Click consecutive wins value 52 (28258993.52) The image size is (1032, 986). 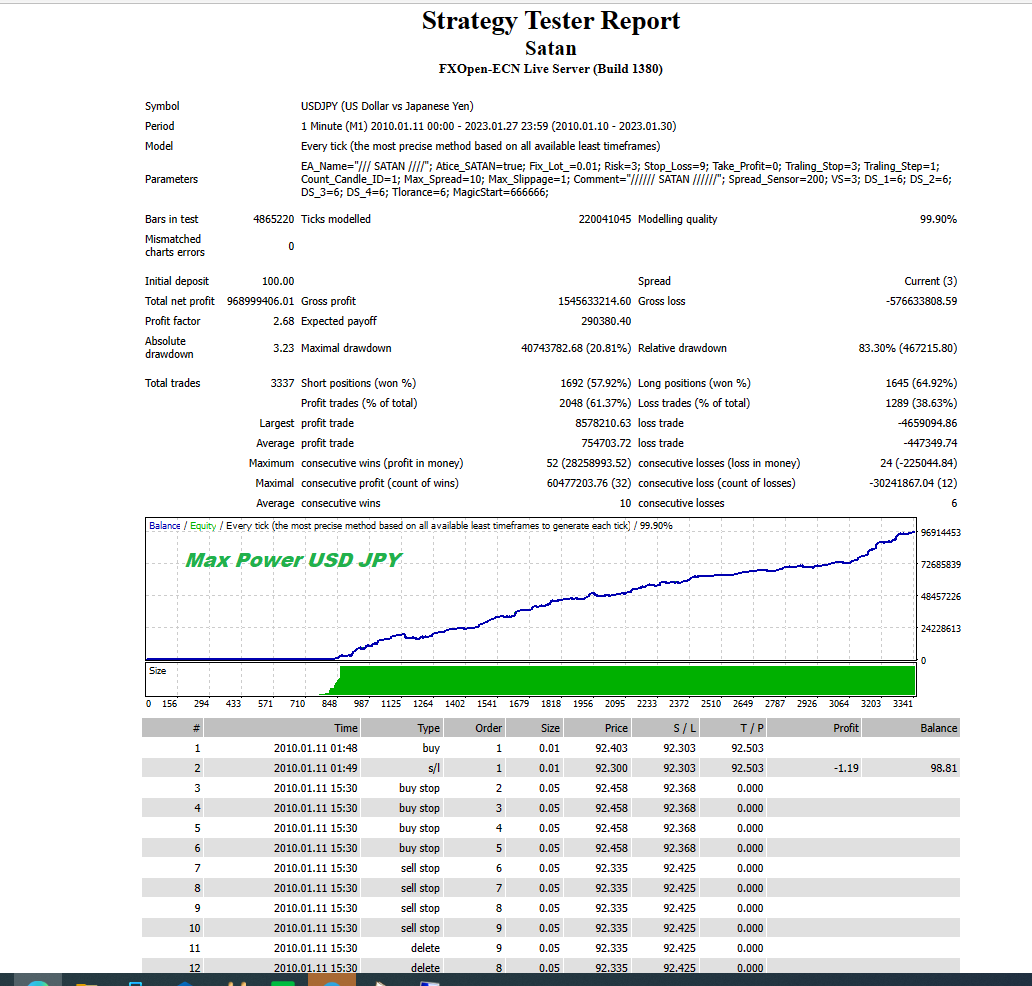click(x=588, y=463)
